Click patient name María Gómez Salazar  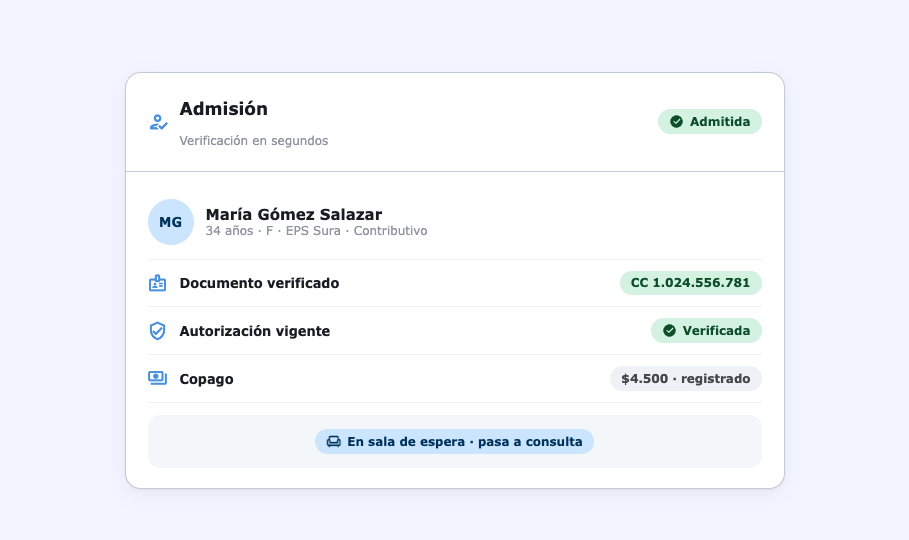pos(293,214)
